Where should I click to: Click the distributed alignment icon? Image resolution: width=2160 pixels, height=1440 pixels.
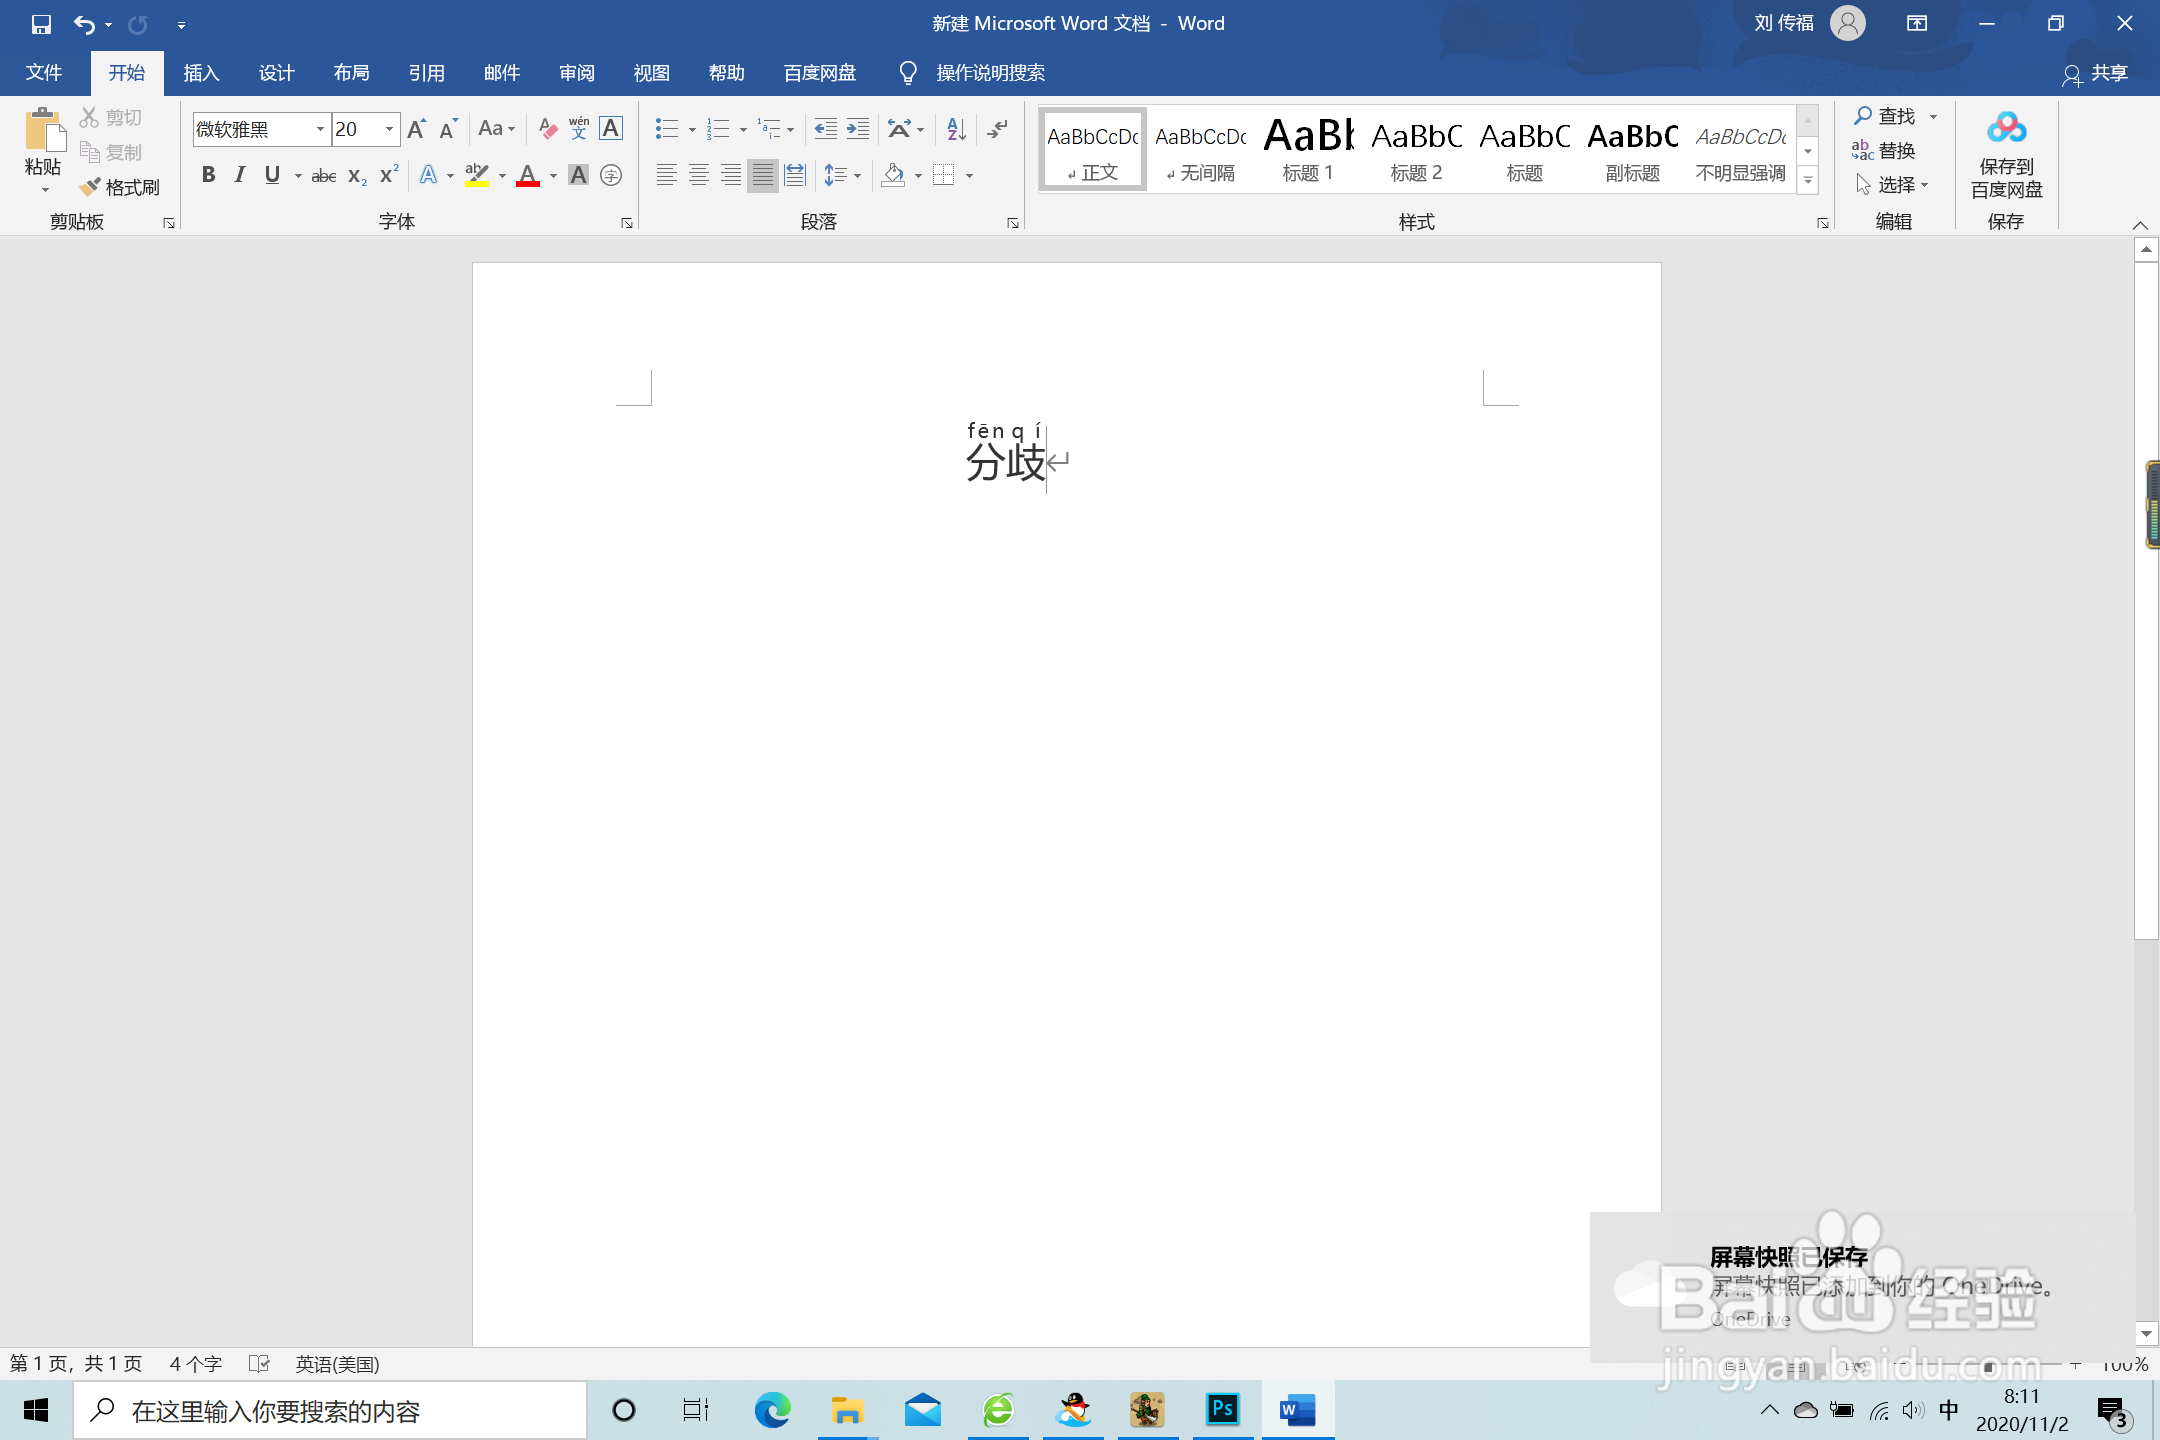point(795,175)
